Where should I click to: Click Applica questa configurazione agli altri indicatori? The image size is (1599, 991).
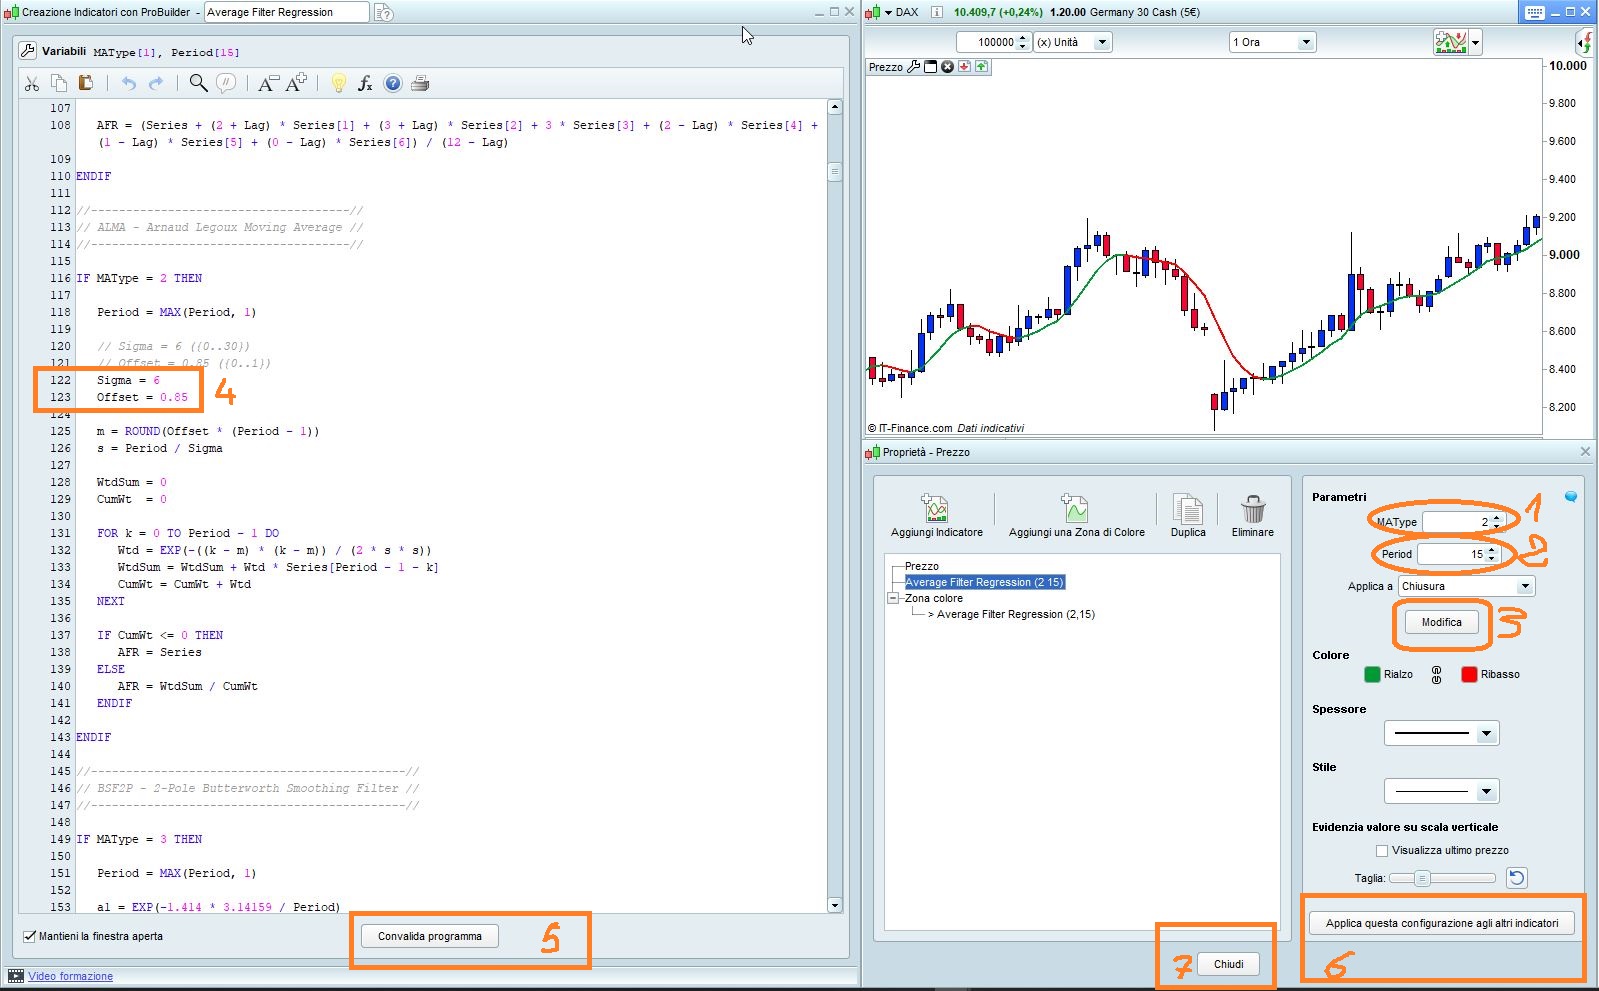1441,923
